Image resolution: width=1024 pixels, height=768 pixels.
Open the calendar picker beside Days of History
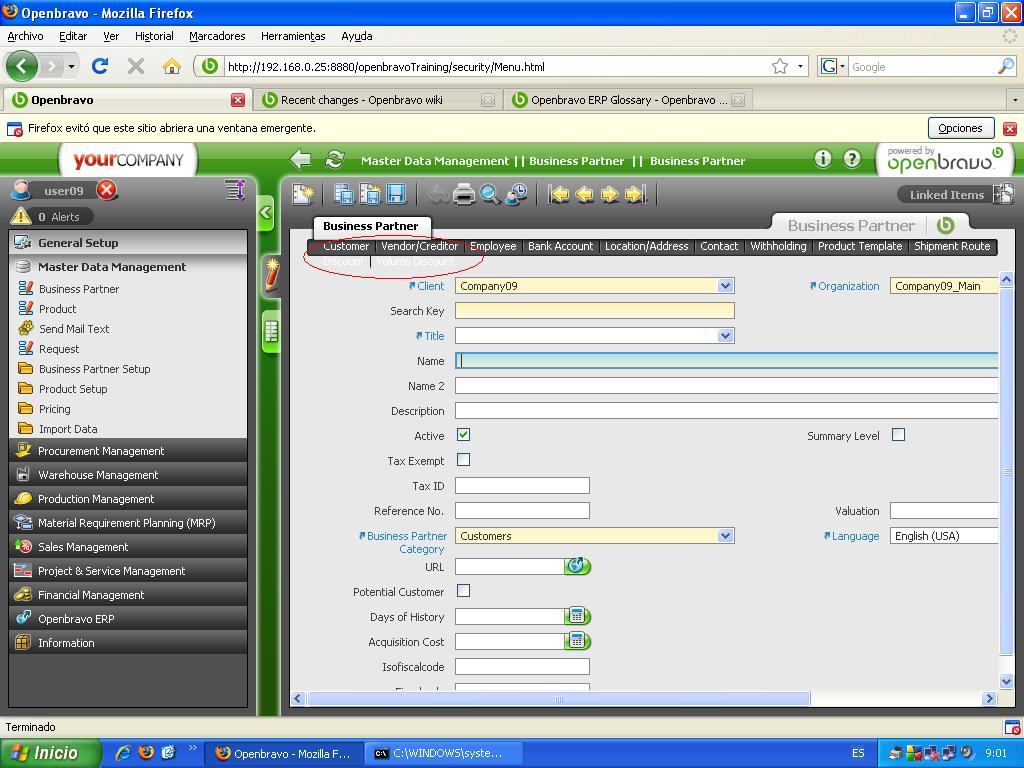click(x=577, y=616)
